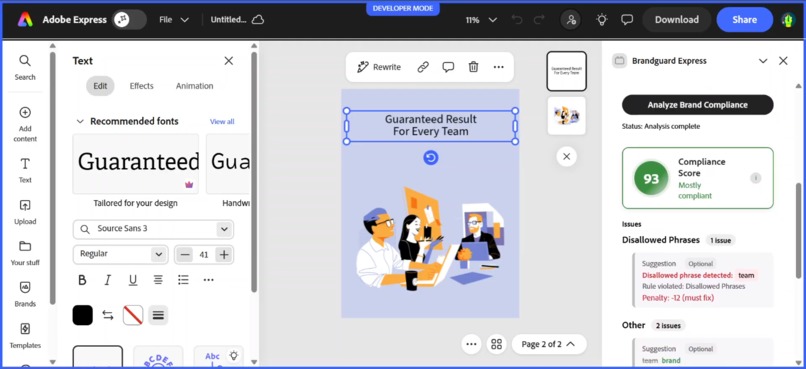Decrease font size with minus button
Image resolution: width=806 pixels, height=369 pixels.
(186, 254)
